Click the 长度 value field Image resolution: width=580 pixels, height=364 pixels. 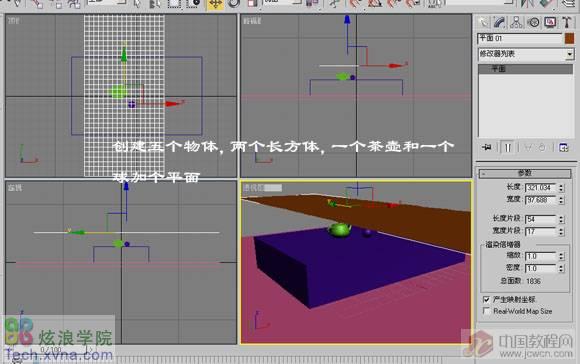coord(540,188)
